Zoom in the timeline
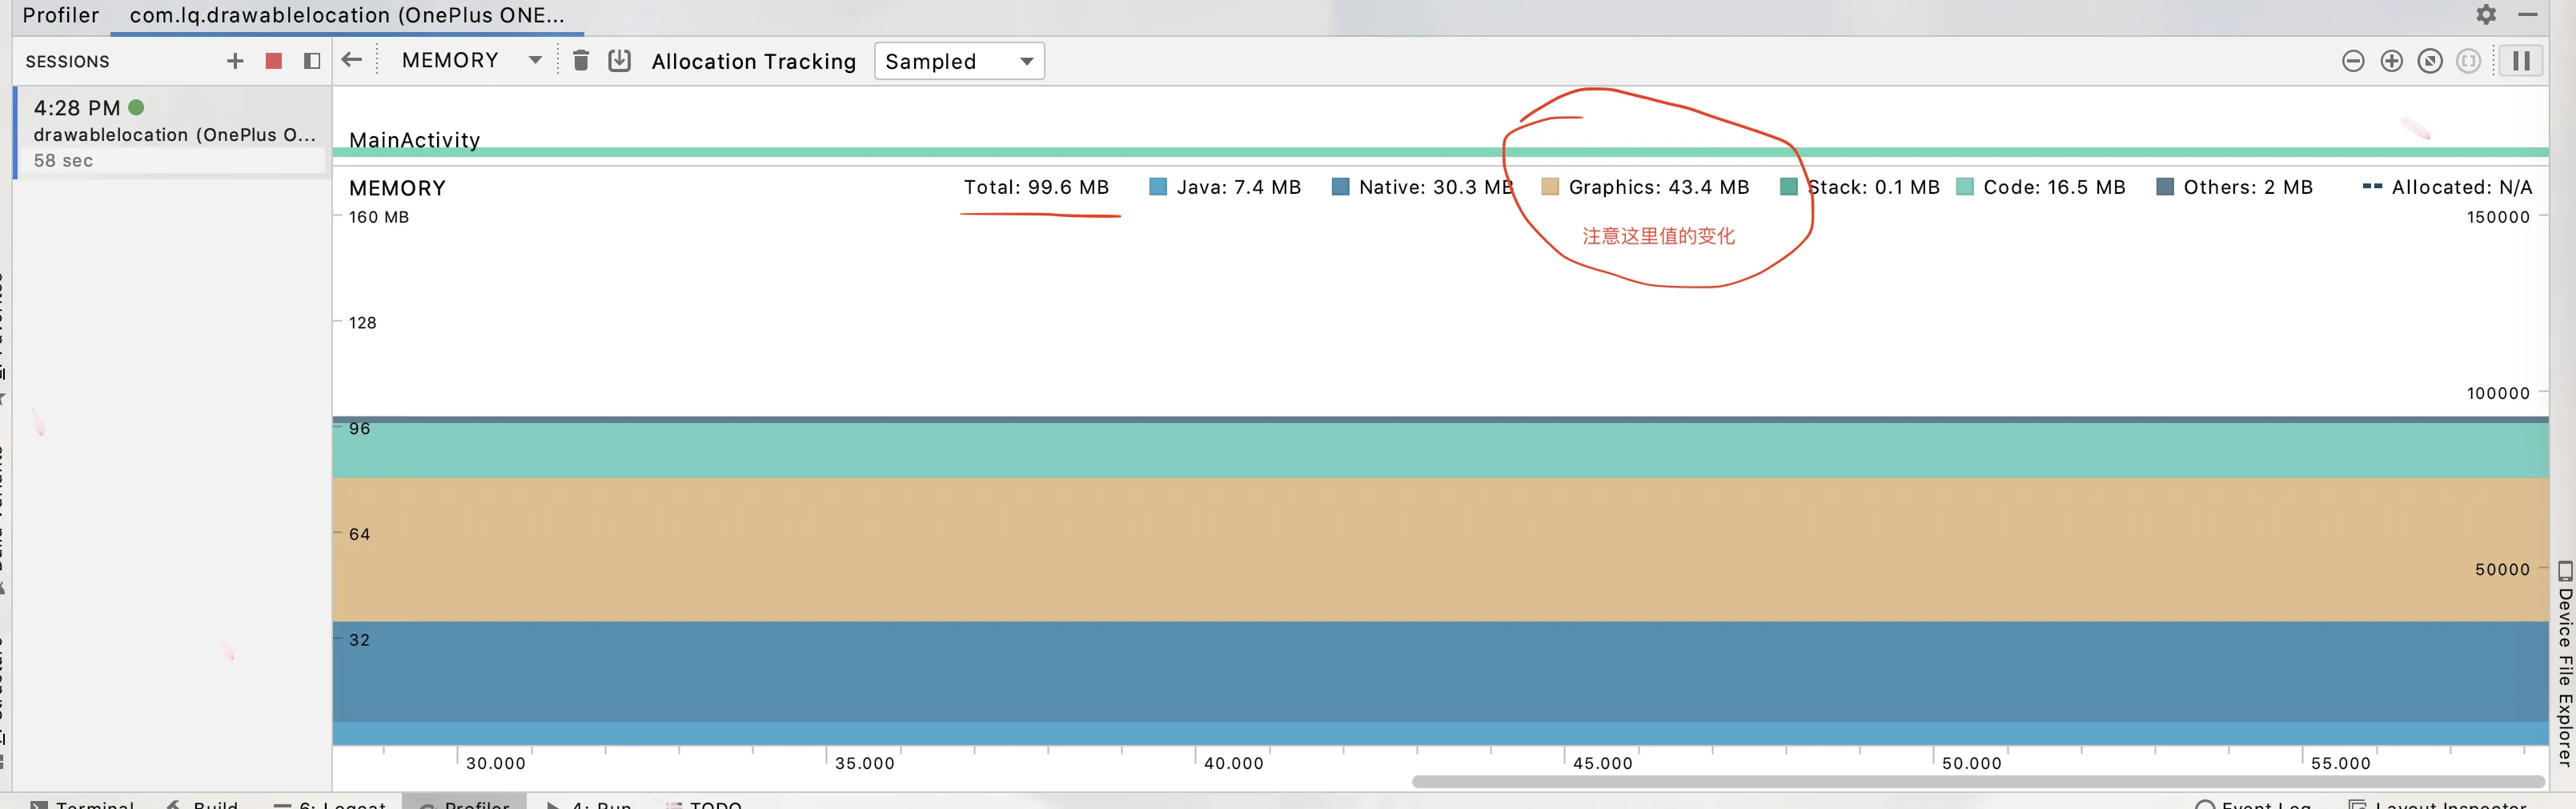 coord(2391,61)
